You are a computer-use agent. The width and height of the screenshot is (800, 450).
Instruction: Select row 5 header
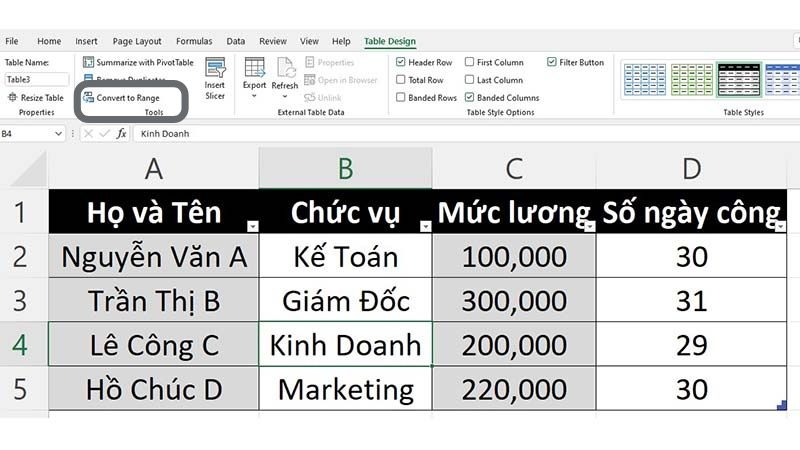click(20, 389)
